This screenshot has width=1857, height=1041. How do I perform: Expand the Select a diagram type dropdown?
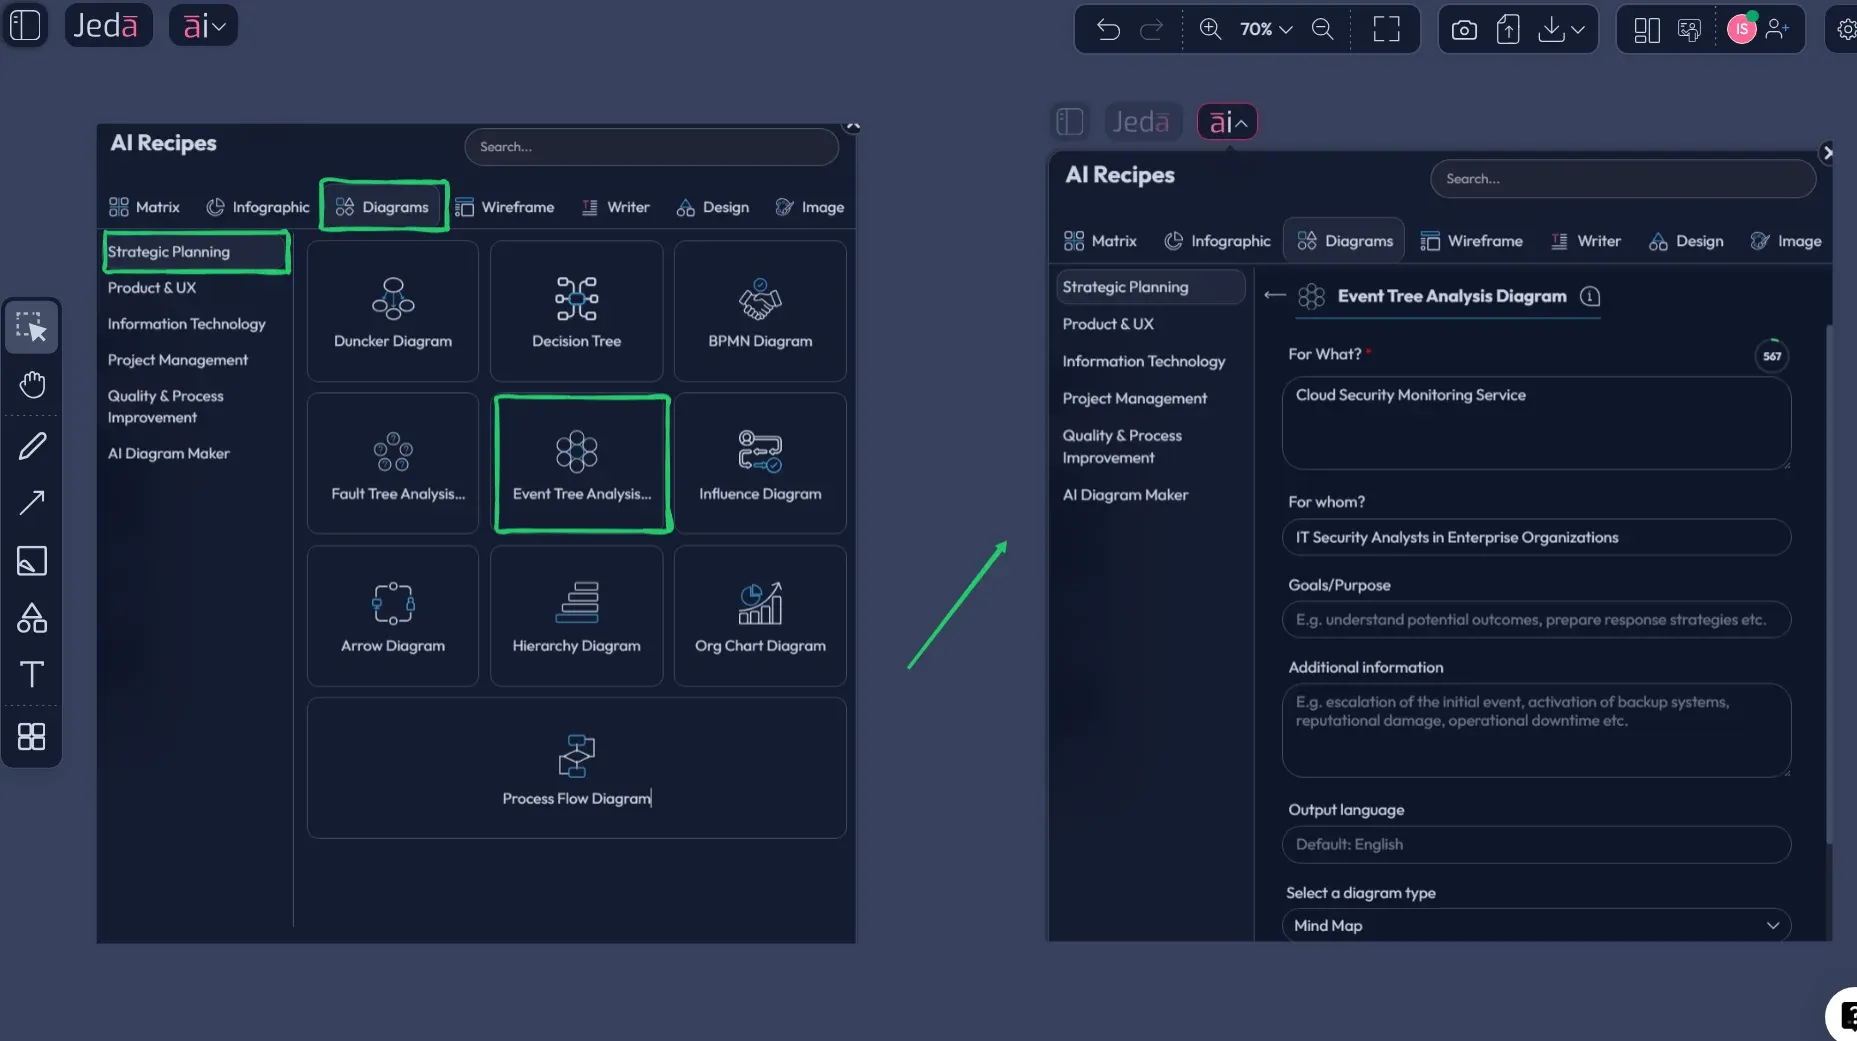pos(1772,926)
